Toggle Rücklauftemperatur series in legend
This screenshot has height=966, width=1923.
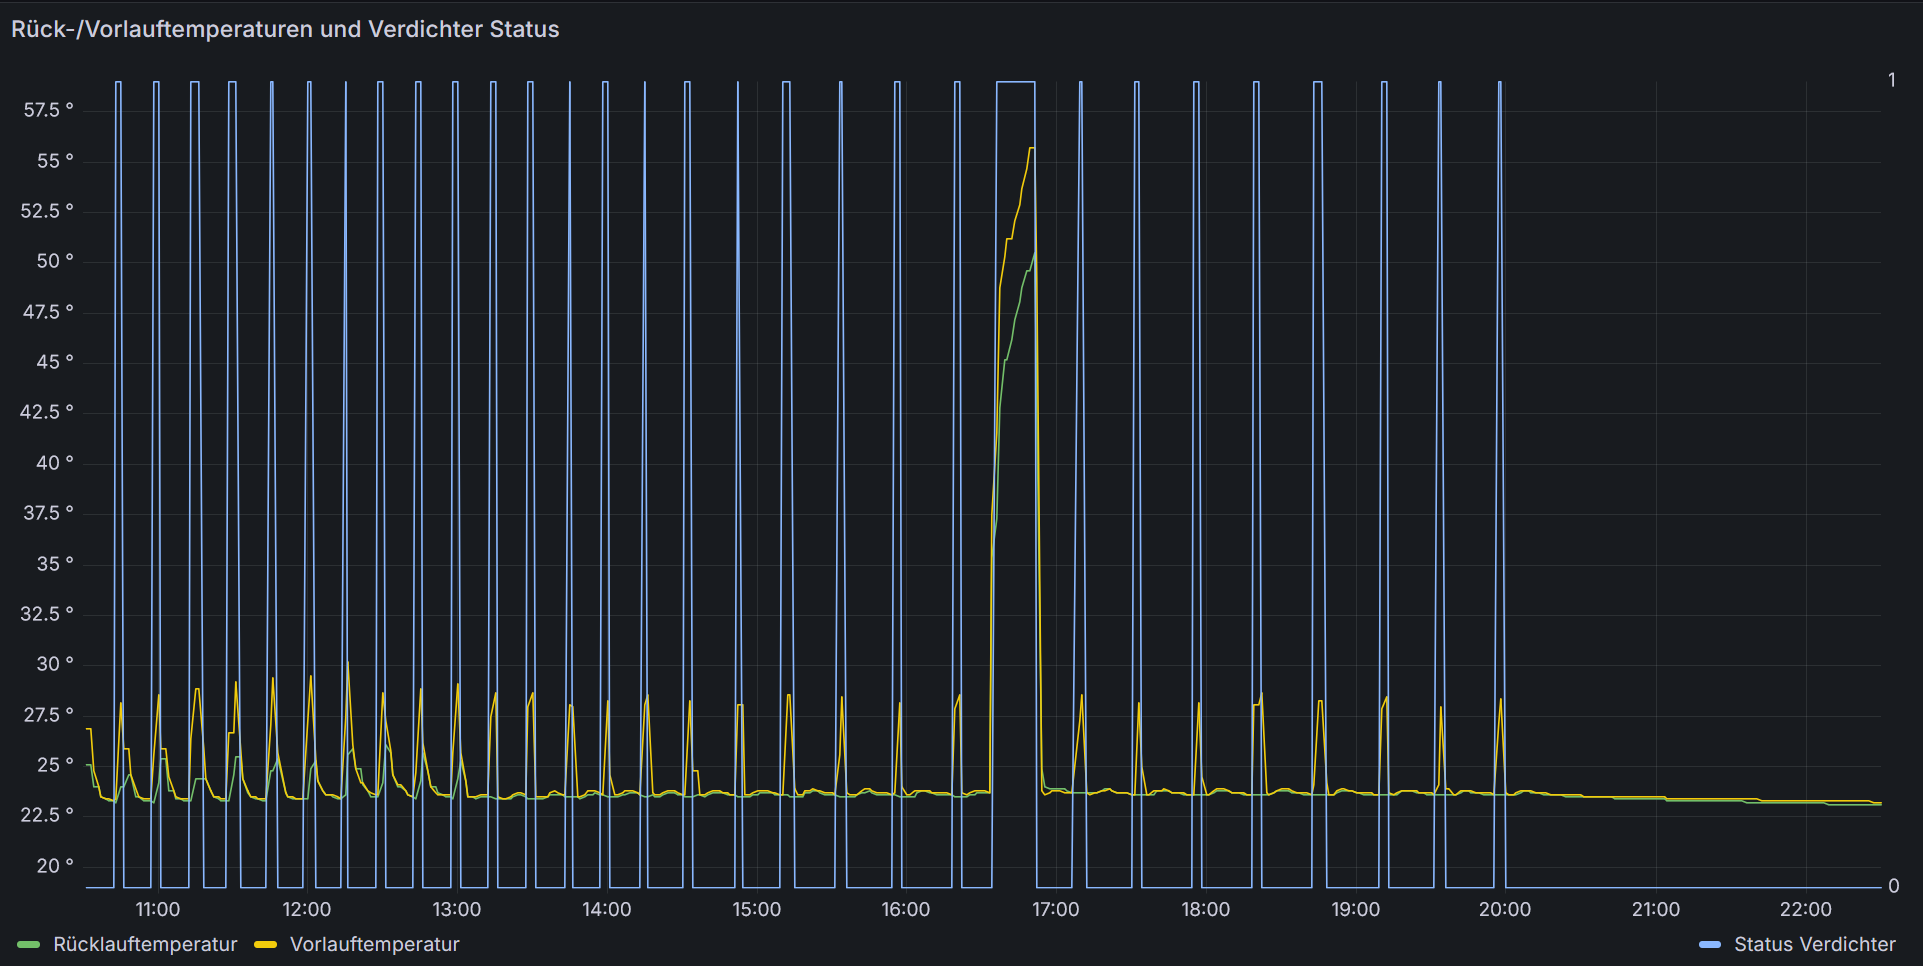(x=145, y=944)
